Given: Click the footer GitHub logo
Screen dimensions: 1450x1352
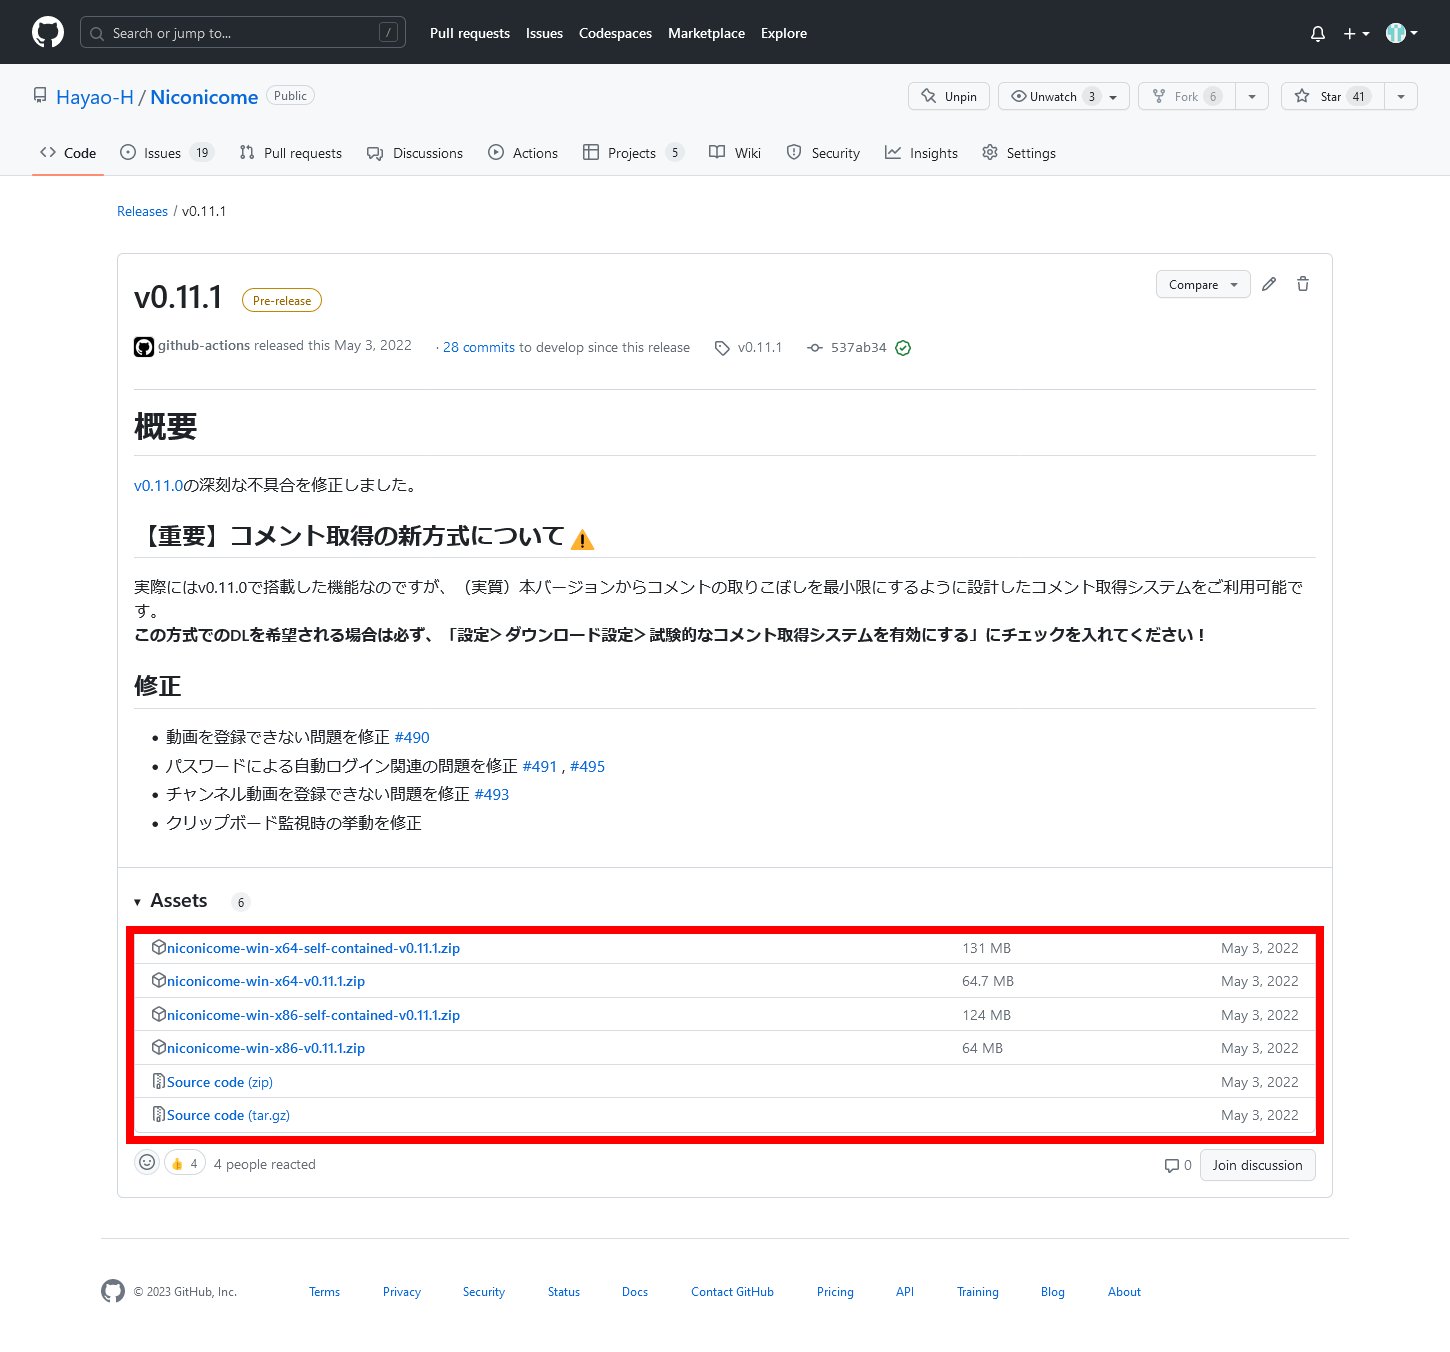Looking at the screenshot, I should 113,1291.
